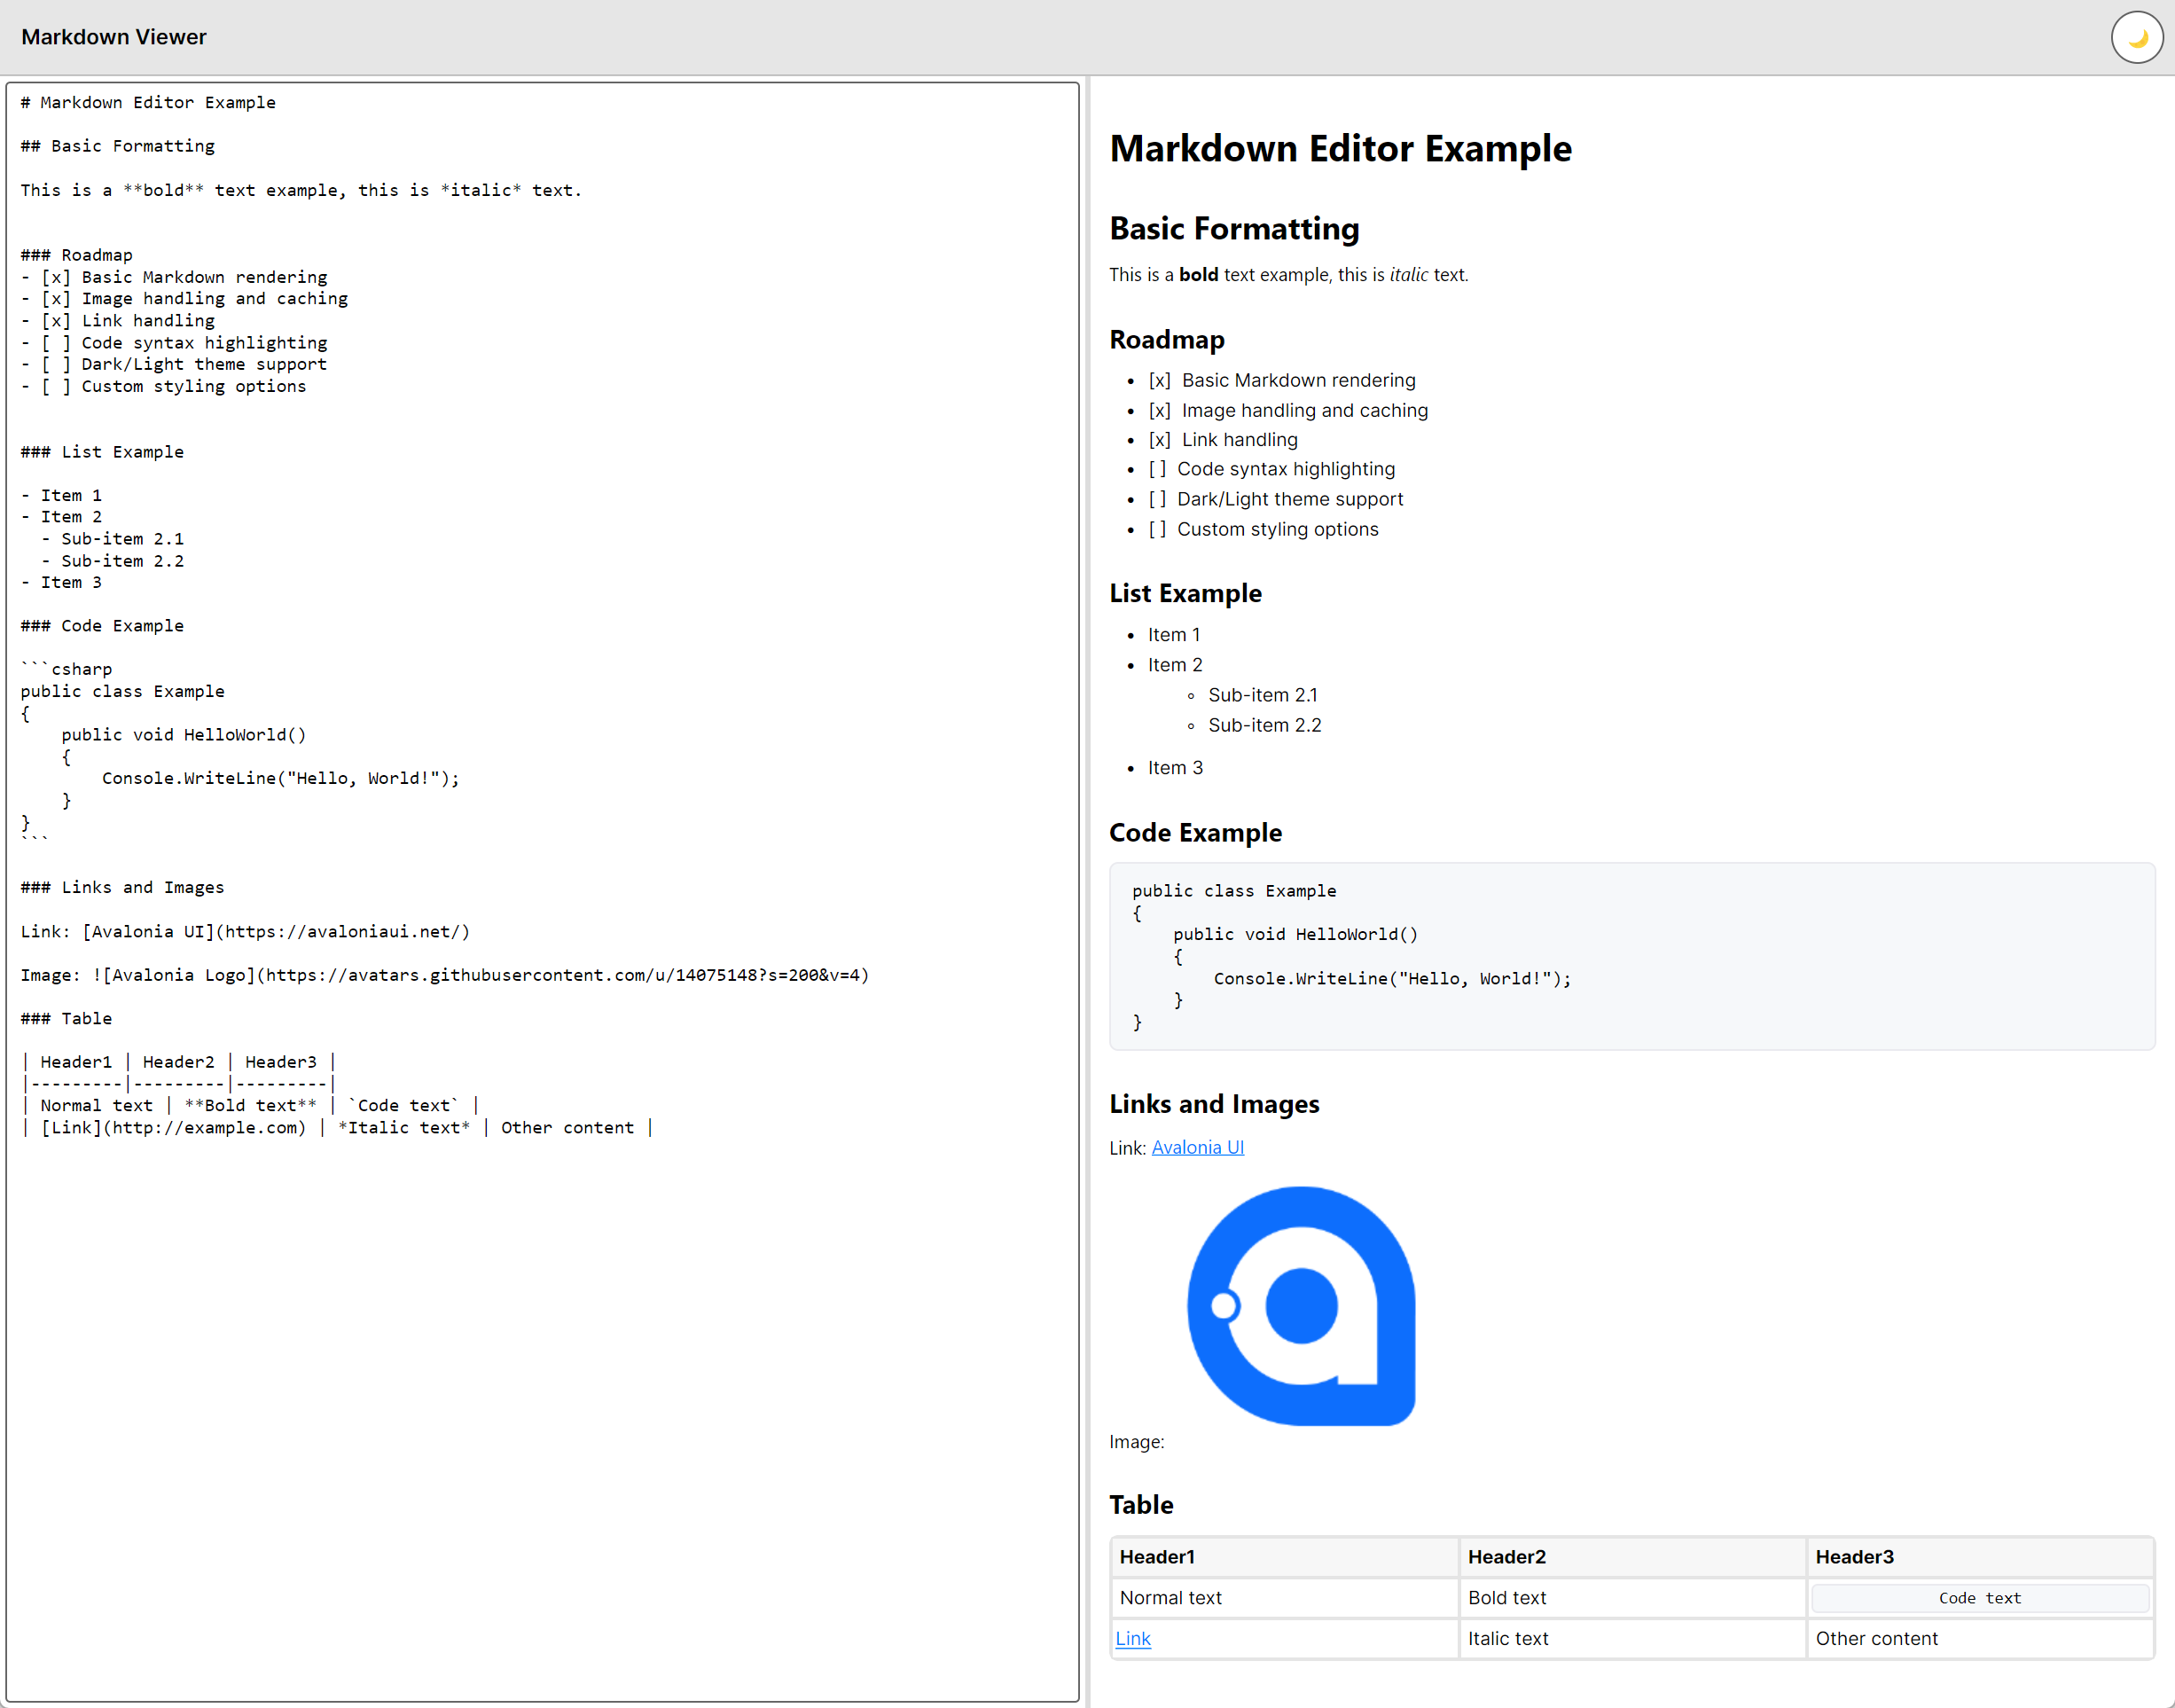Click 'Other content' table cell
The image size is (2175, 1708).
[1876, 1638]
